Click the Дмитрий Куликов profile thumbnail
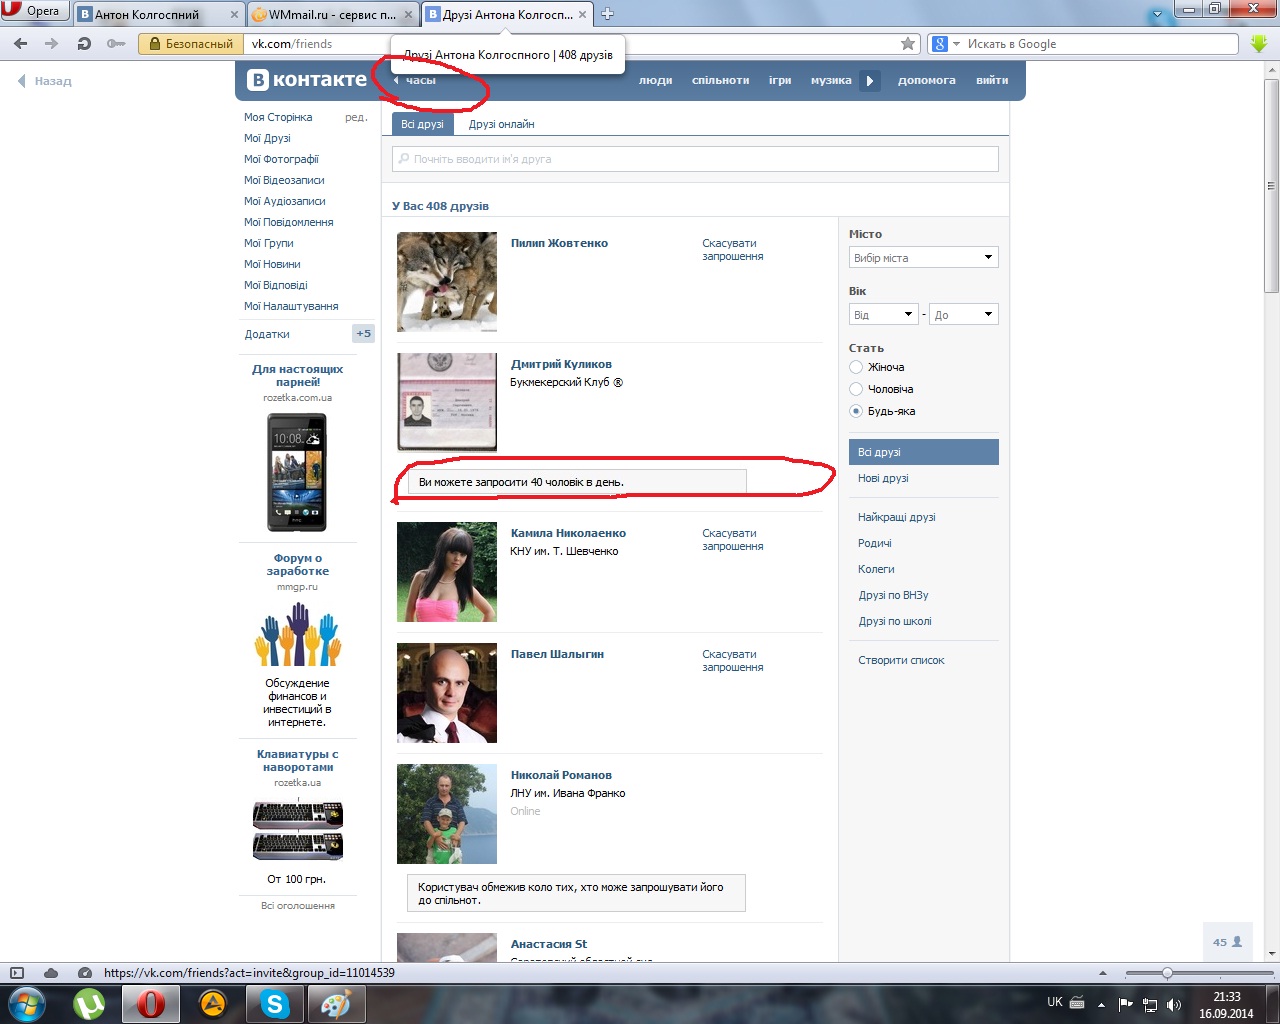Screen dimensions: 1280x1024 447,402
